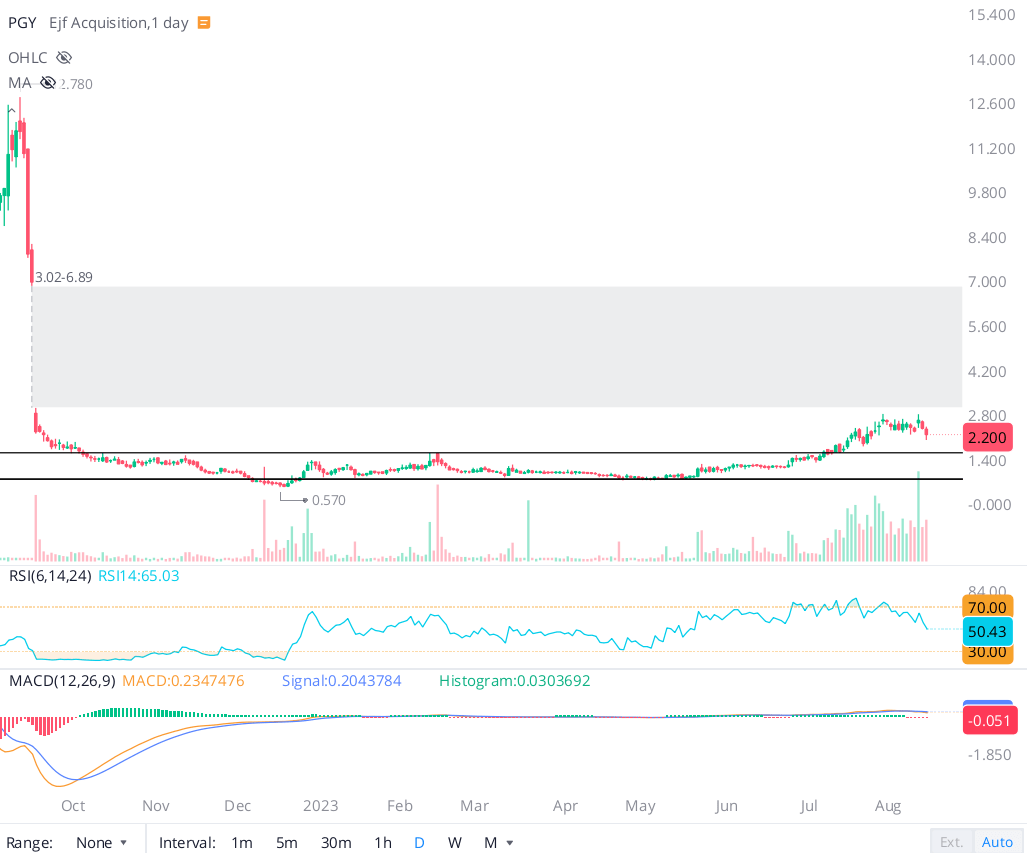Select the 5m interval

pos(286,842)
